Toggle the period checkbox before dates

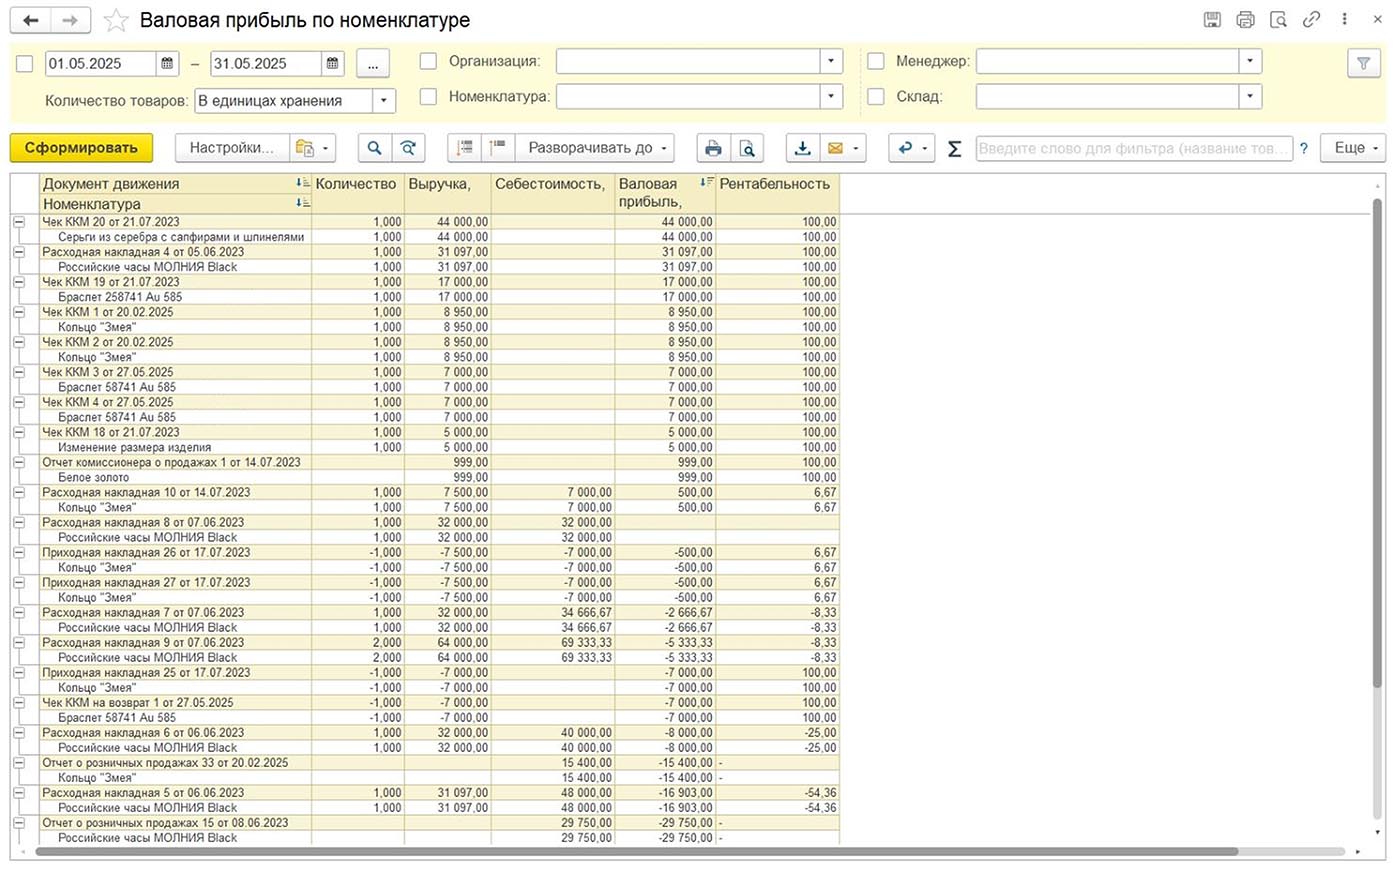(24, 64)
